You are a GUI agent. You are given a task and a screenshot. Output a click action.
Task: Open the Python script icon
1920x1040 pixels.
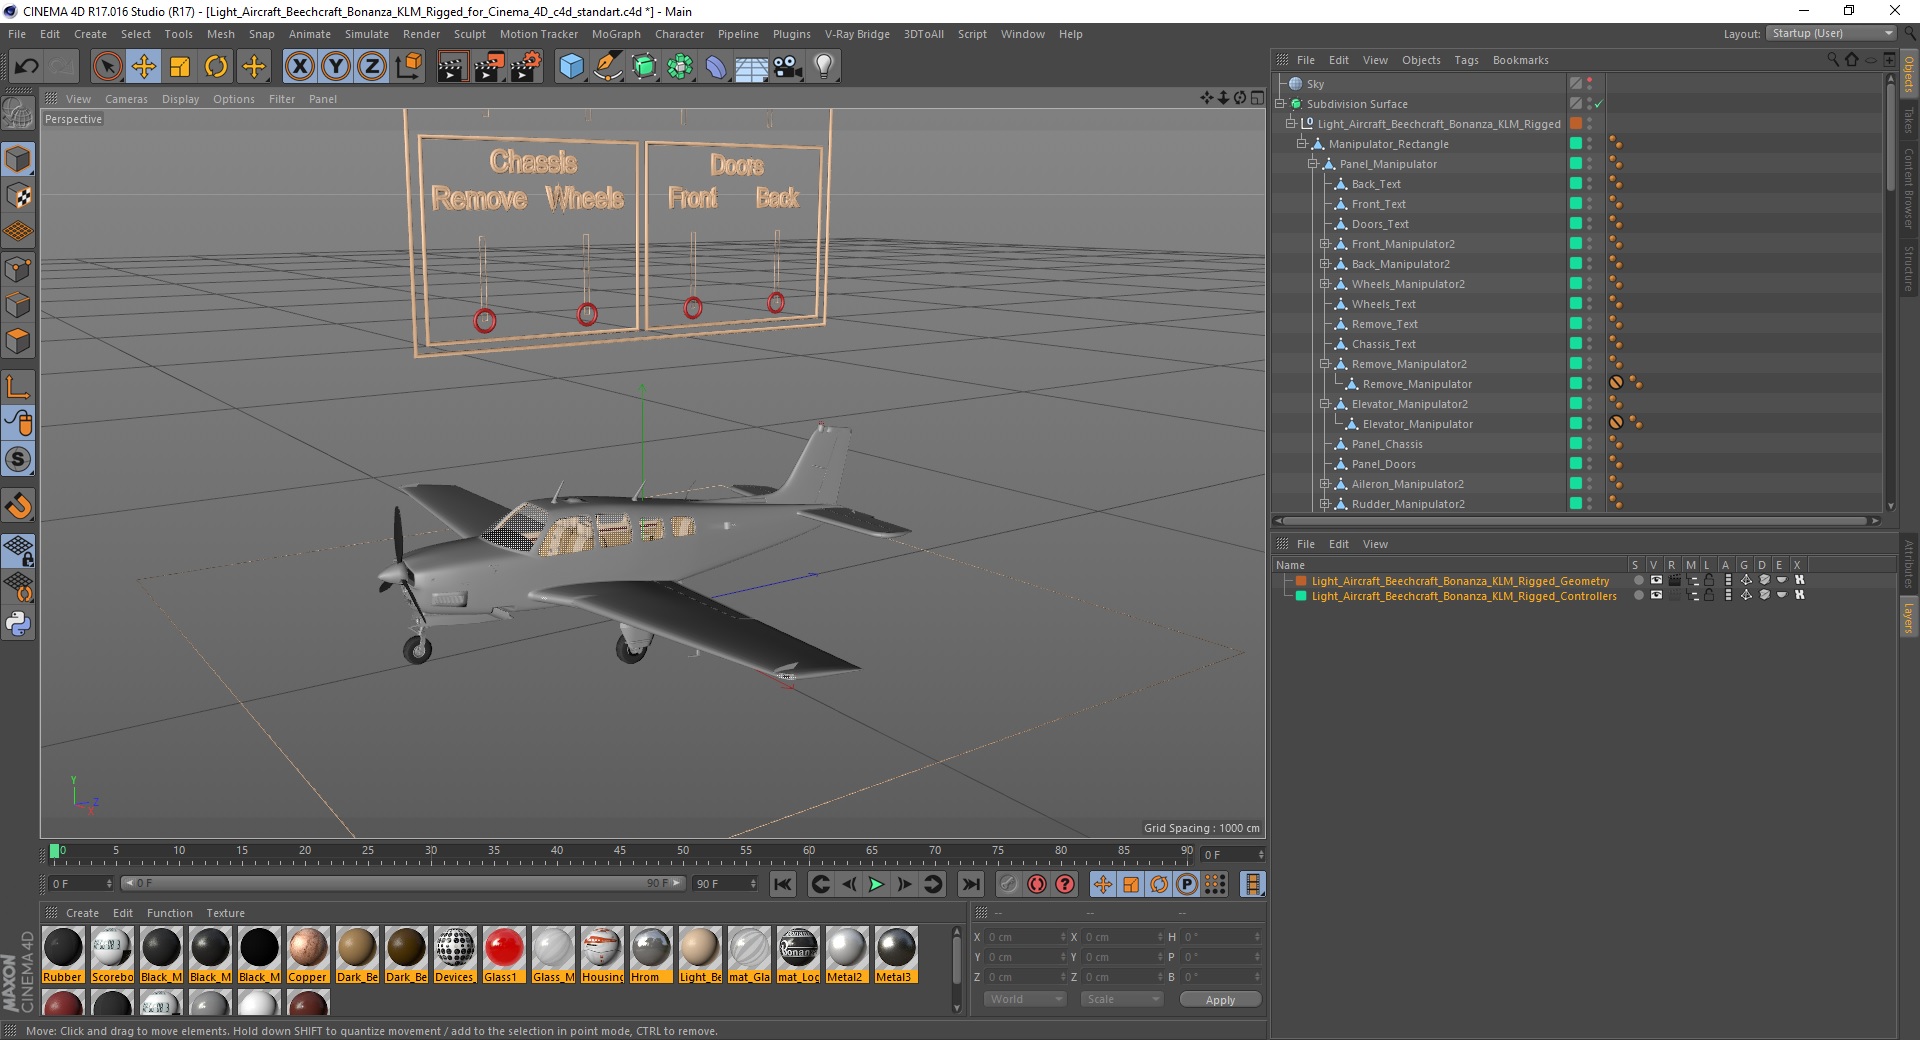coord(18,624)
